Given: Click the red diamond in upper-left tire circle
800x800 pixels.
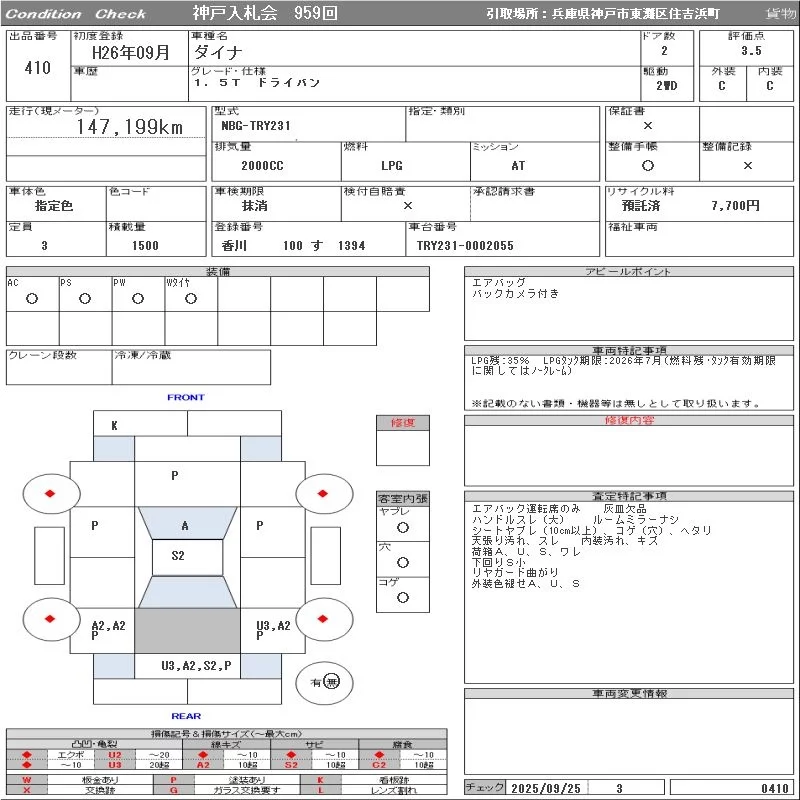Looking at the screenshot, I should pos(50,493).
